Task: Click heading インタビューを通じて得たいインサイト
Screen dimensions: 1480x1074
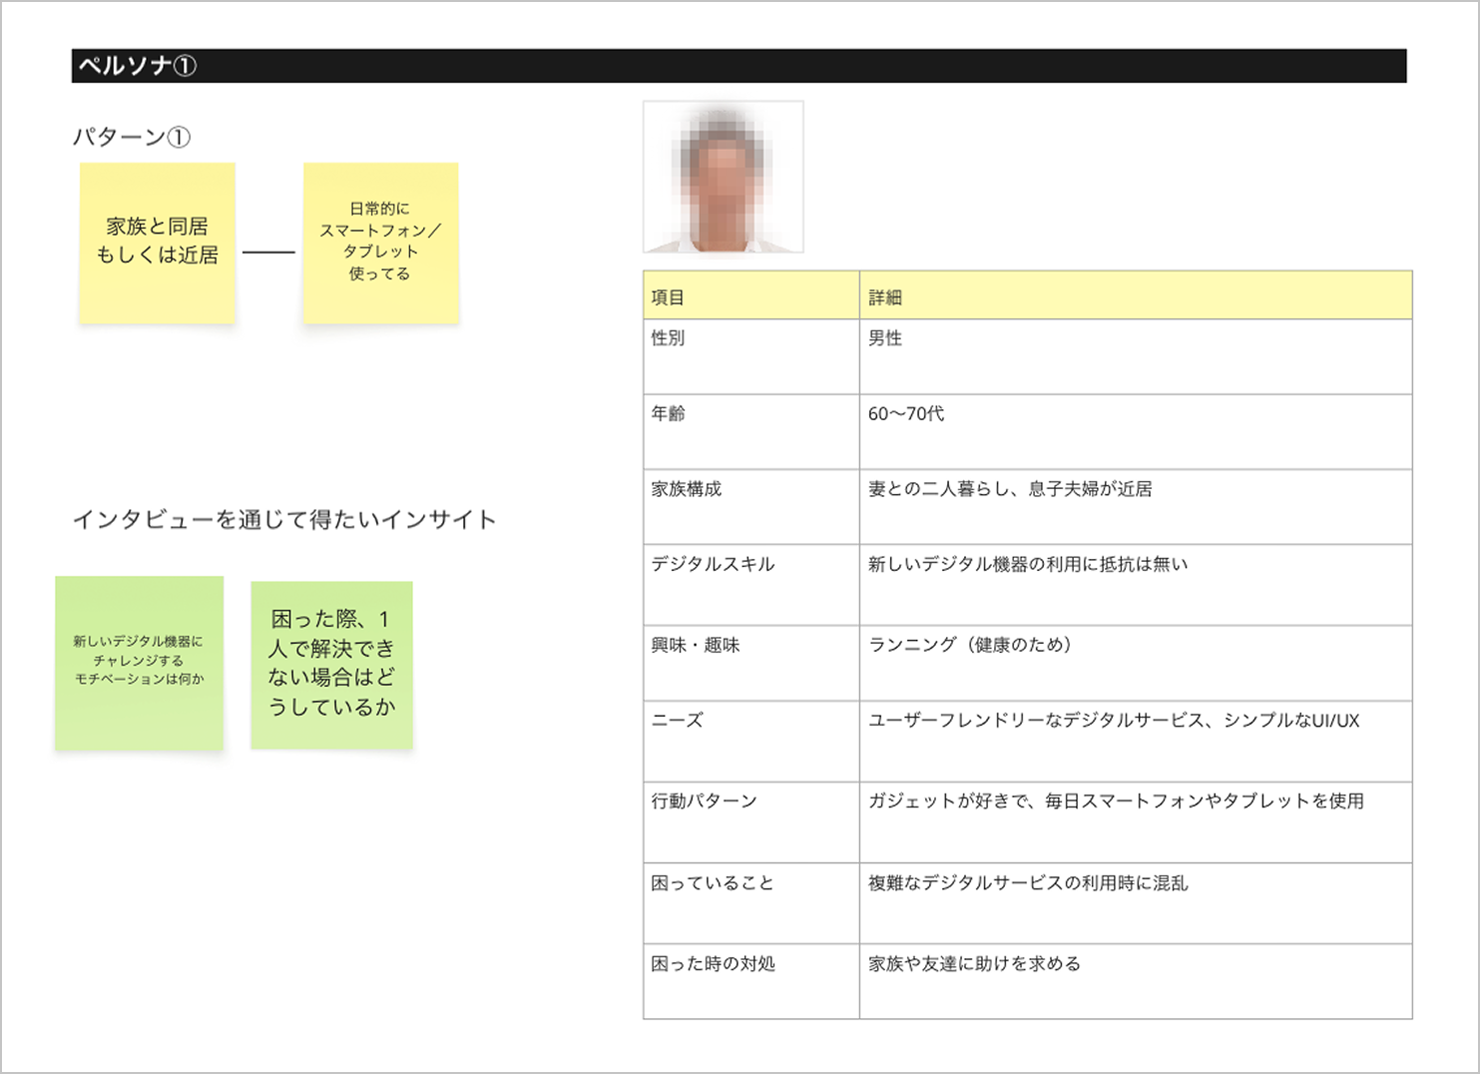Action: 284,520
